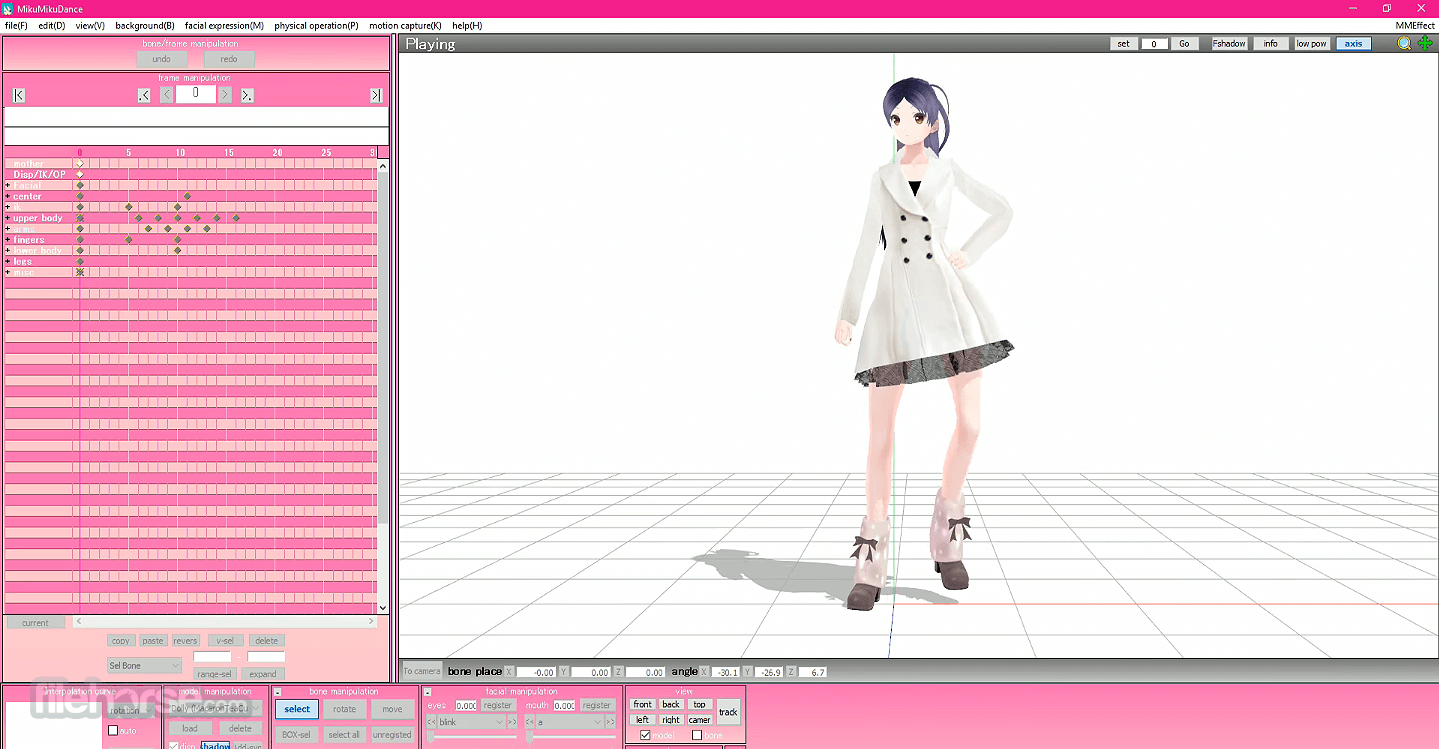Click the track button in view panel
1439x749 pixels.
[x=728, y=712]
